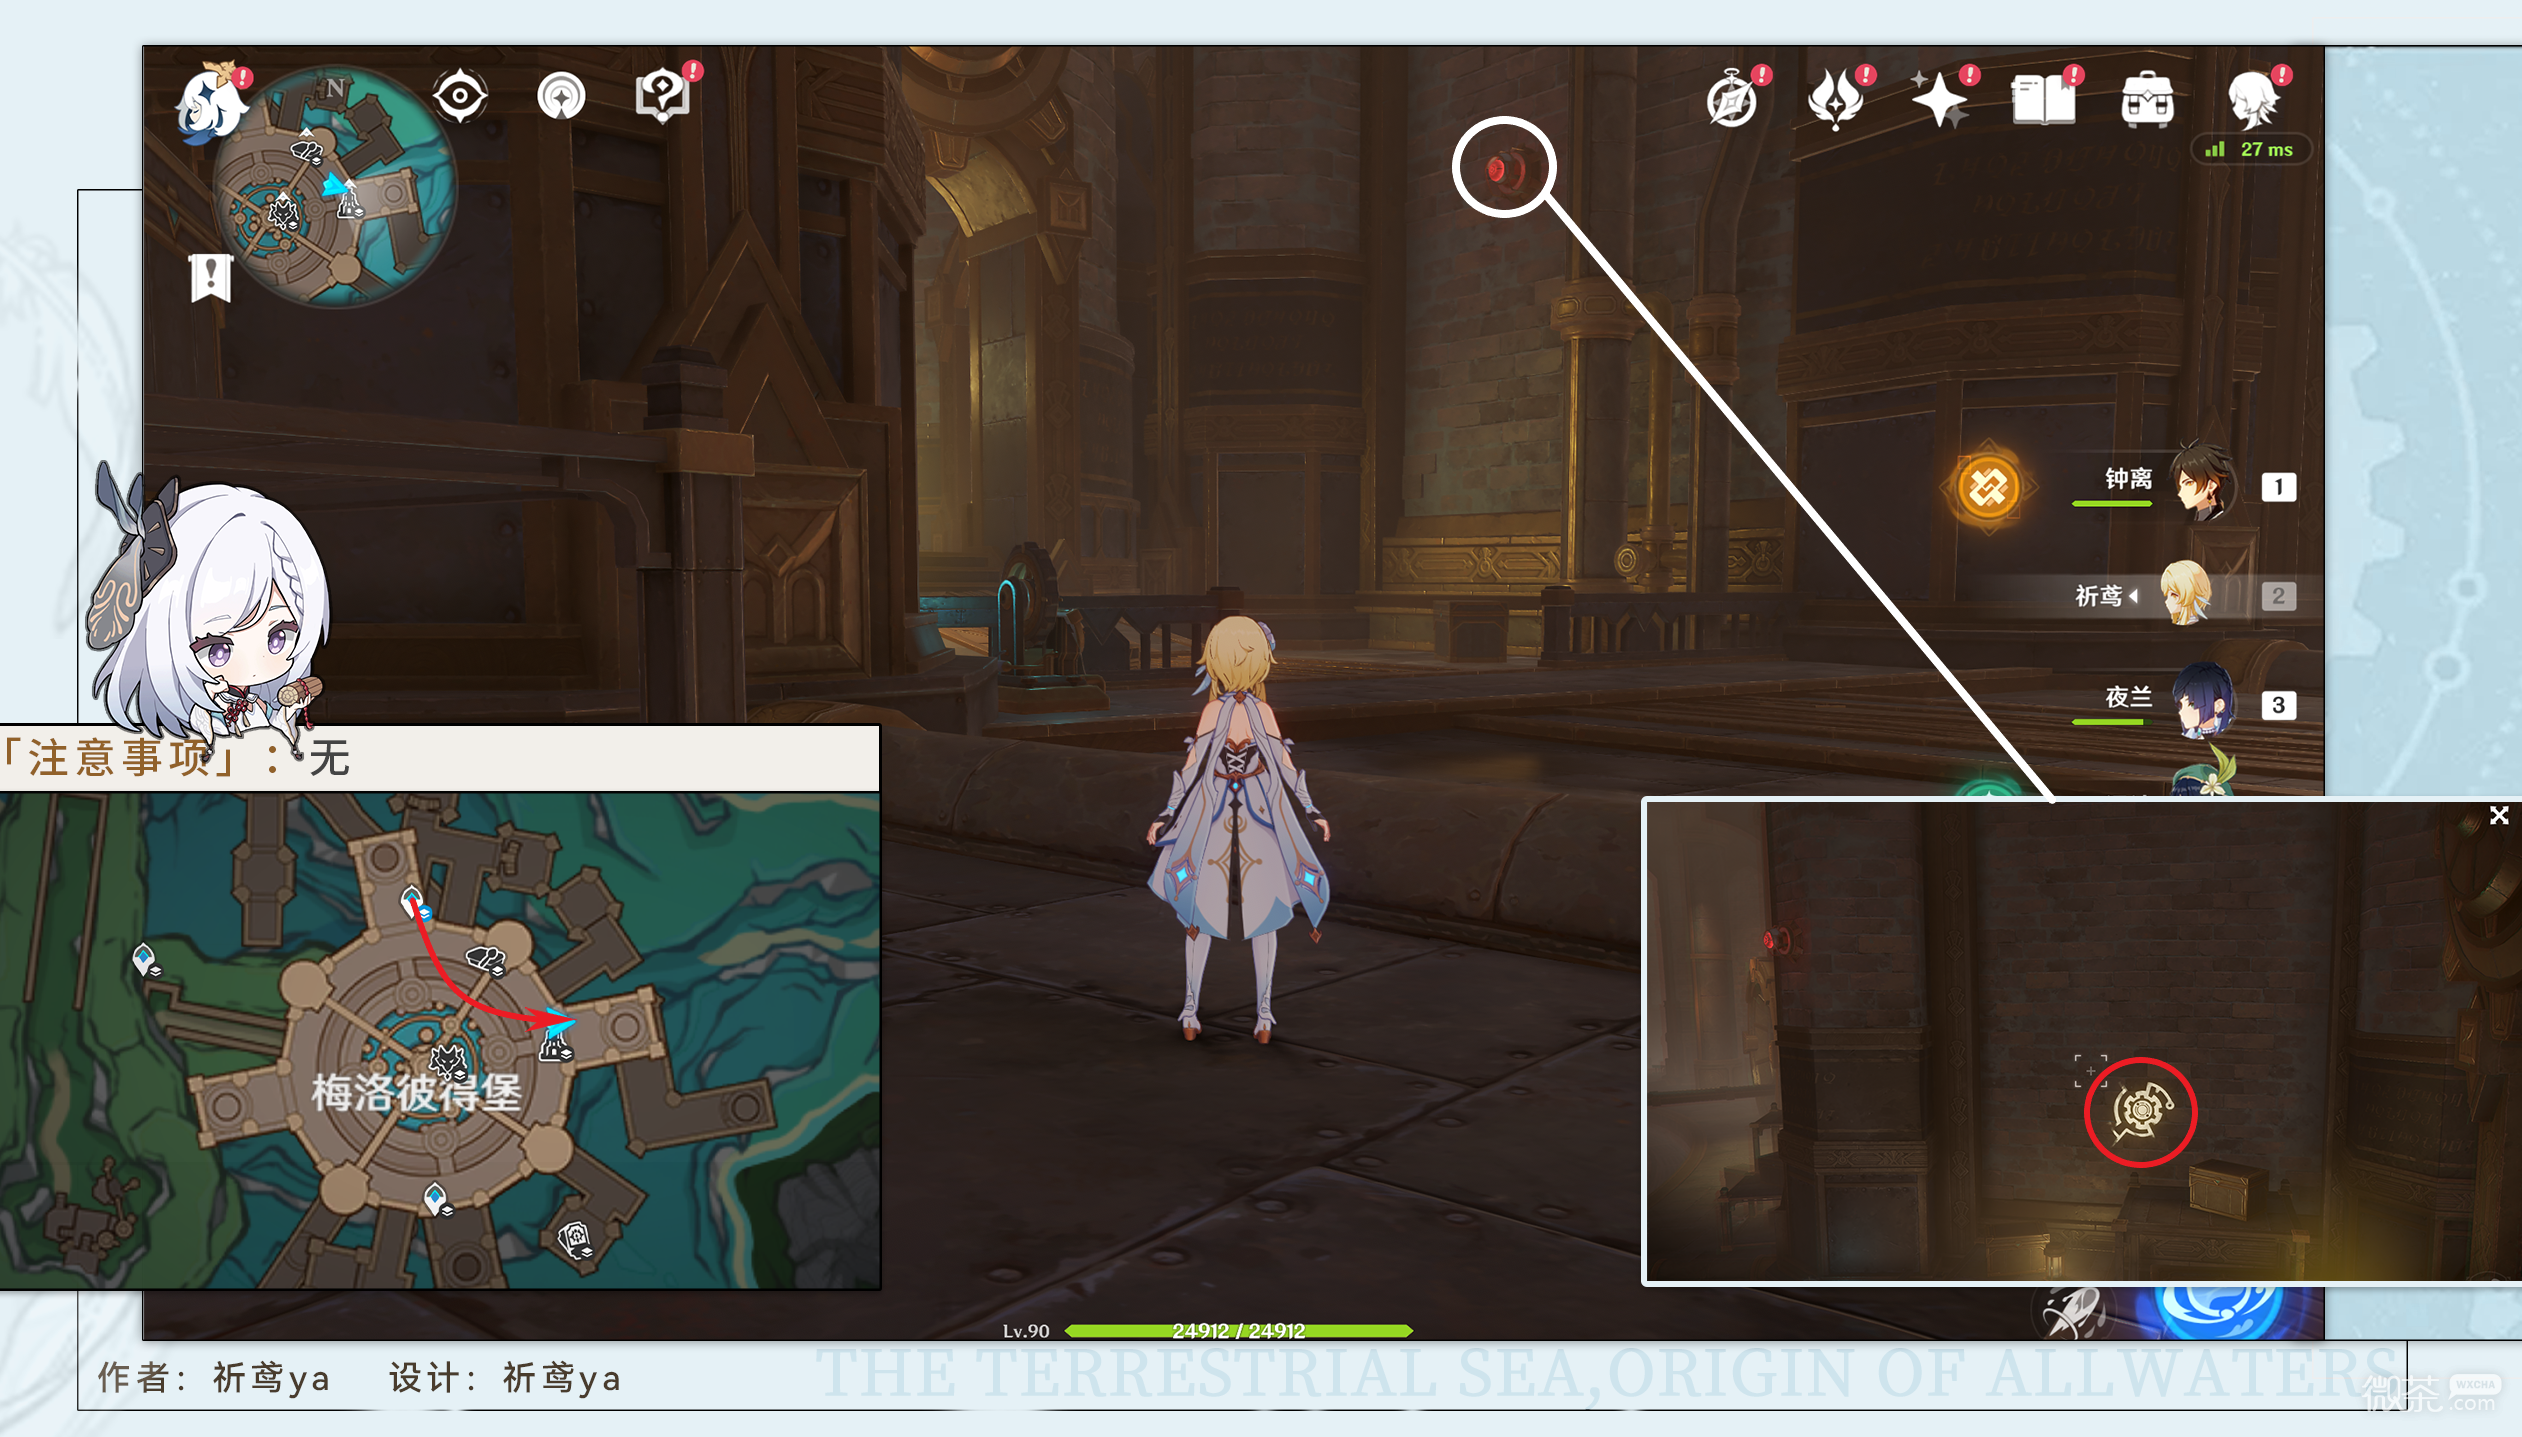The width and height of the screenshot is (2522, 1437).
Task: Open the inventory backpack icon
Action: pos(2147,100)
